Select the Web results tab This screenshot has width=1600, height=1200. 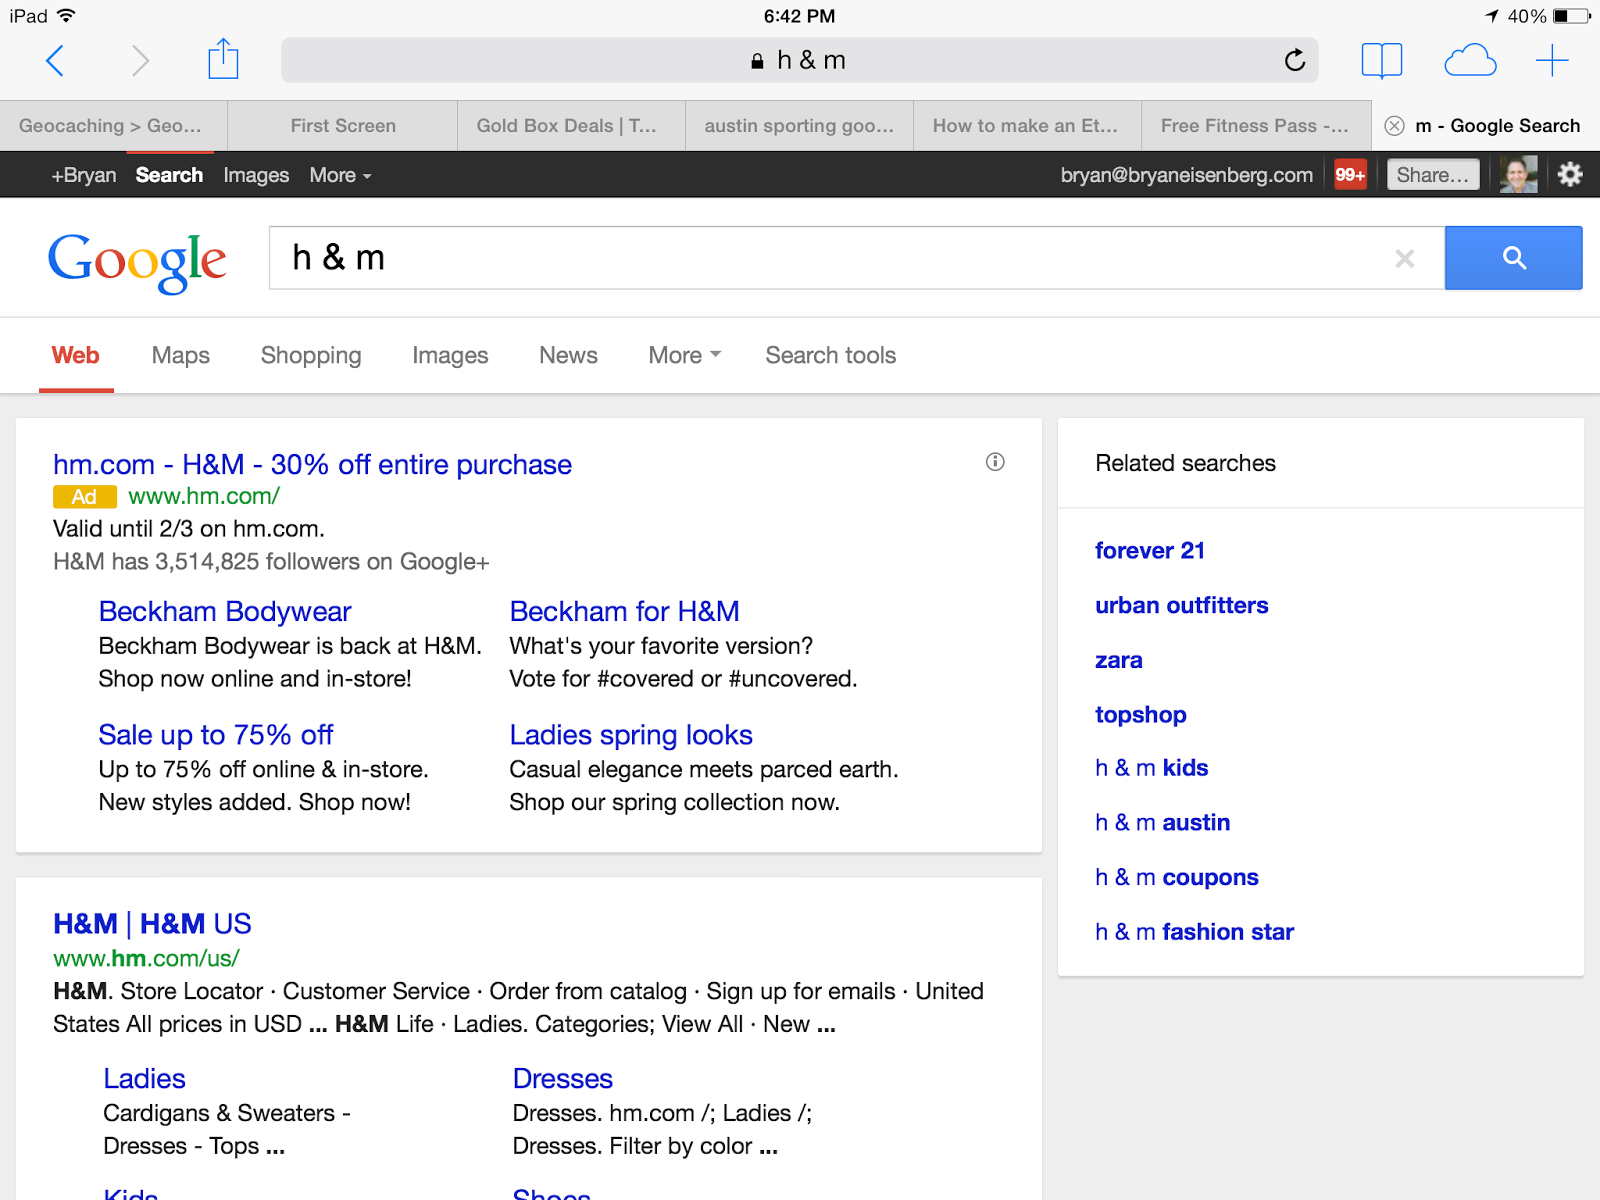(x=75, y=356)
